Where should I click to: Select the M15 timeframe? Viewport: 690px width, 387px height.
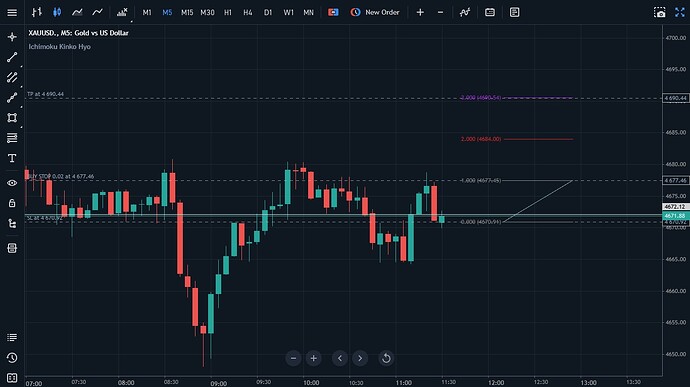click(187, 12)
